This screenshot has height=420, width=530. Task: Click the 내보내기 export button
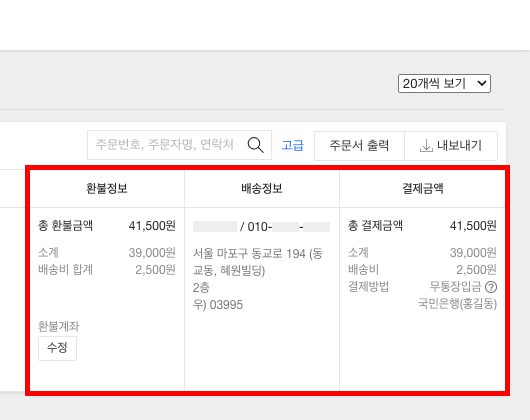pyautogui.click(x=451, y=146)
